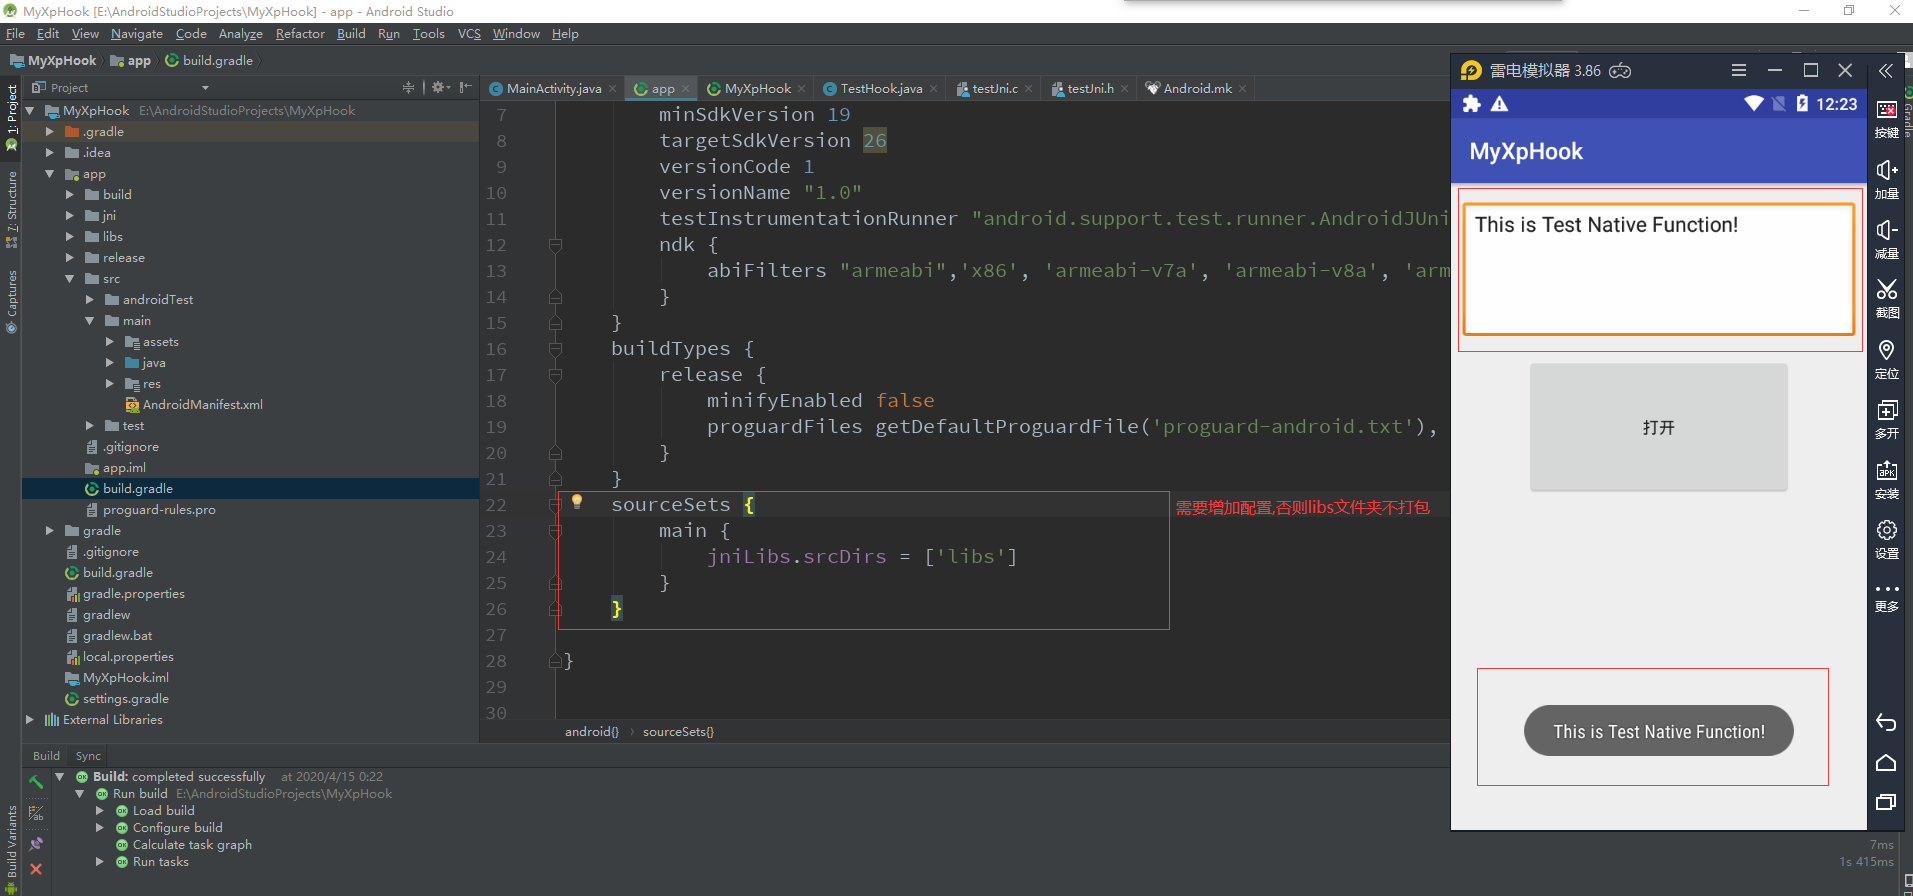Click the warning triangle in Android status bar
The image size is (1913, 896).
pyautogui.click(x=1499, y=104)
